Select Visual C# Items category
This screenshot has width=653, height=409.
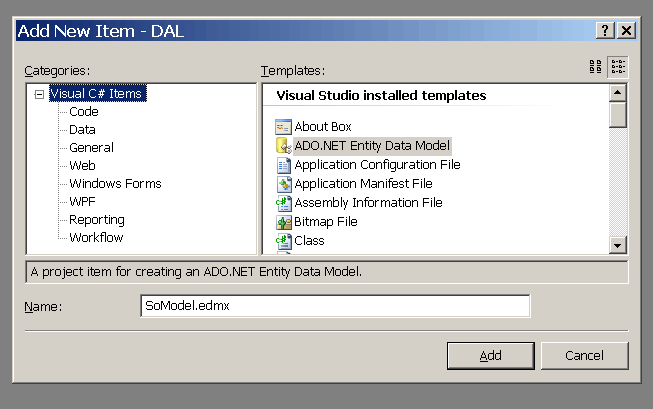click(x=97, y=93)
